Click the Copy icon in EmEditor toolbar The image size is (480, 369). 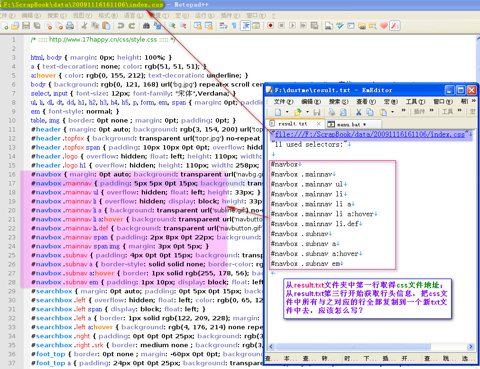click(370, 112)
